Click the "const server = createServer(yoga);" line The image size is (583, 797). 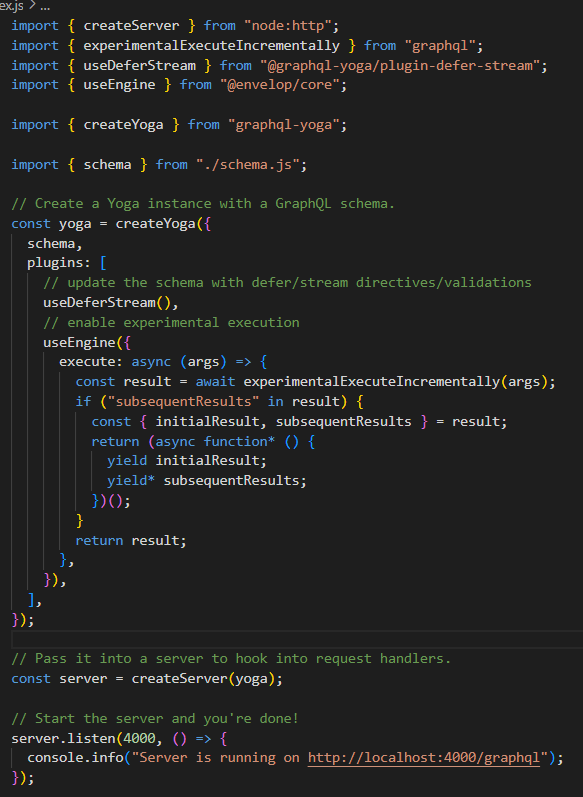[x=147, y=679]
